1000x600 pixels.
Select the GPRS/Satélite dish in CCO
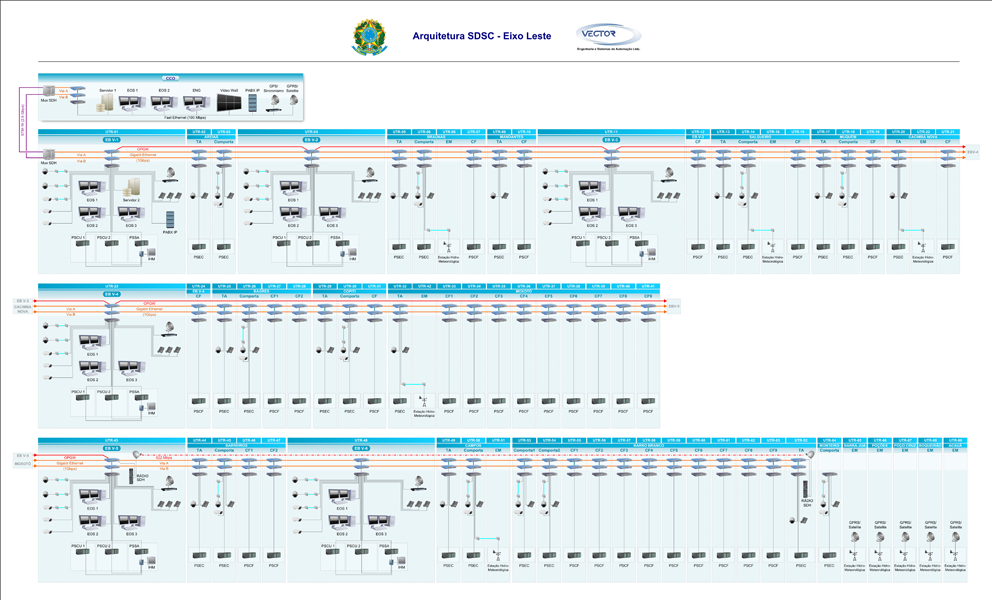[x=293, y=101]
